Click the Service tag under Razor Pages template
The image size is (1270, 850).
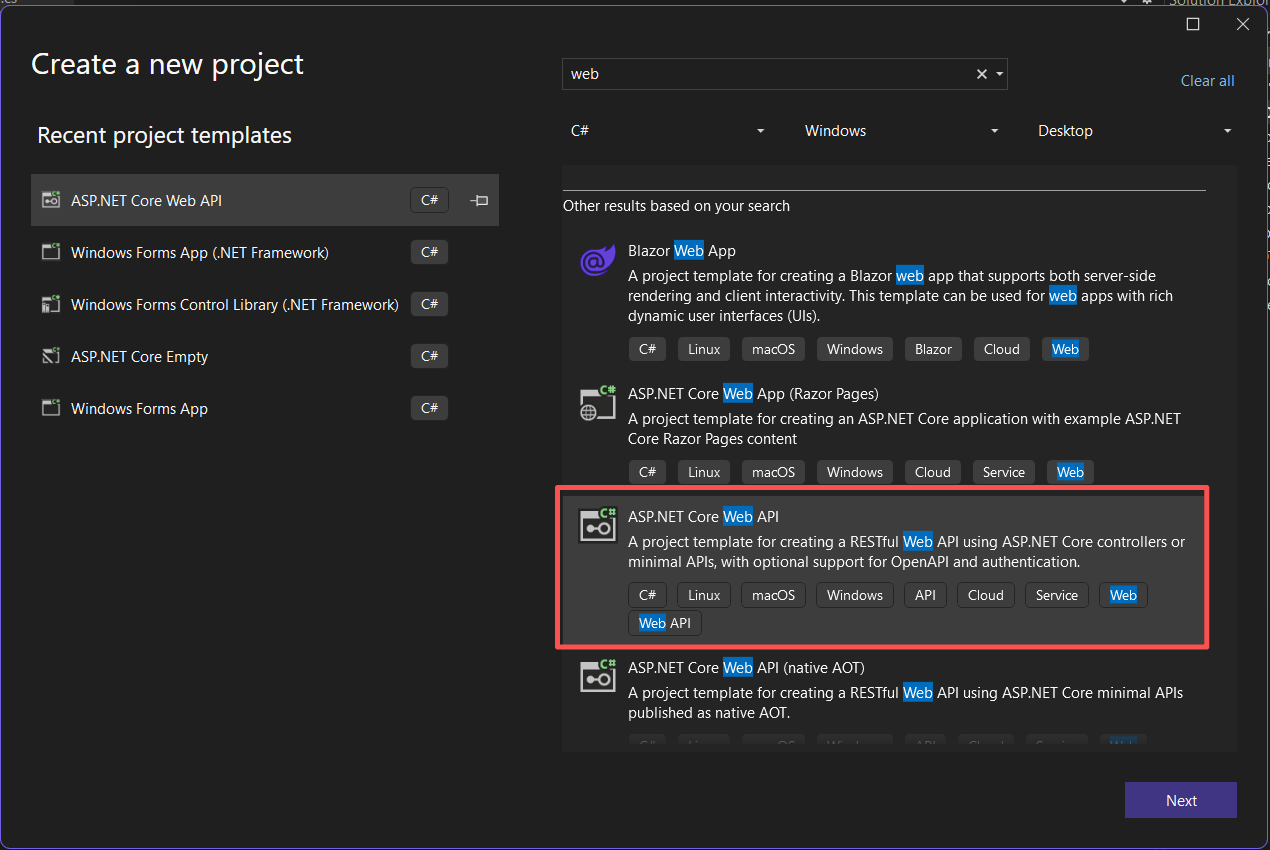[1004, 472]
